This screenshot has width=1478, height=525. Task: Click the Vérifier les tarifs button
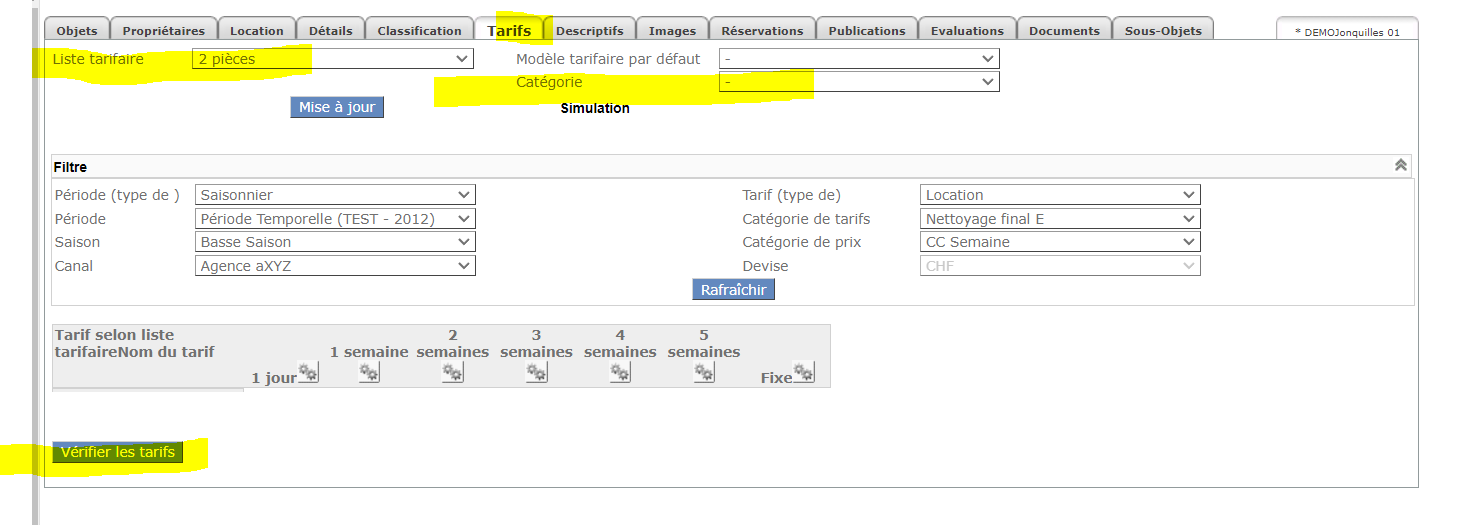(118, 452)
